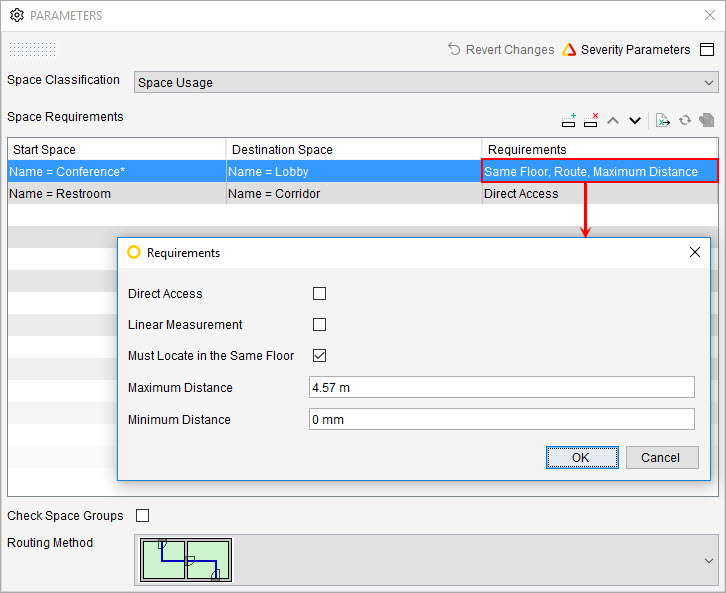
Task: Move the selected row up
Action: (613, 121)
